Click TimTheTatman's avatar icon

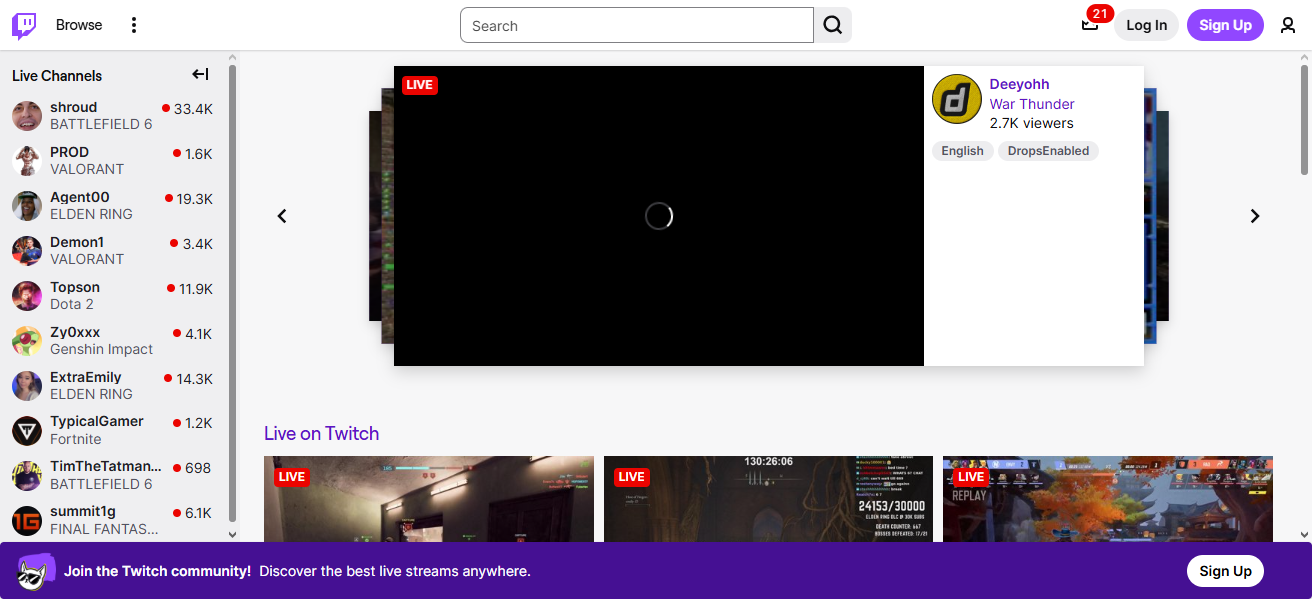pos(27,476)
